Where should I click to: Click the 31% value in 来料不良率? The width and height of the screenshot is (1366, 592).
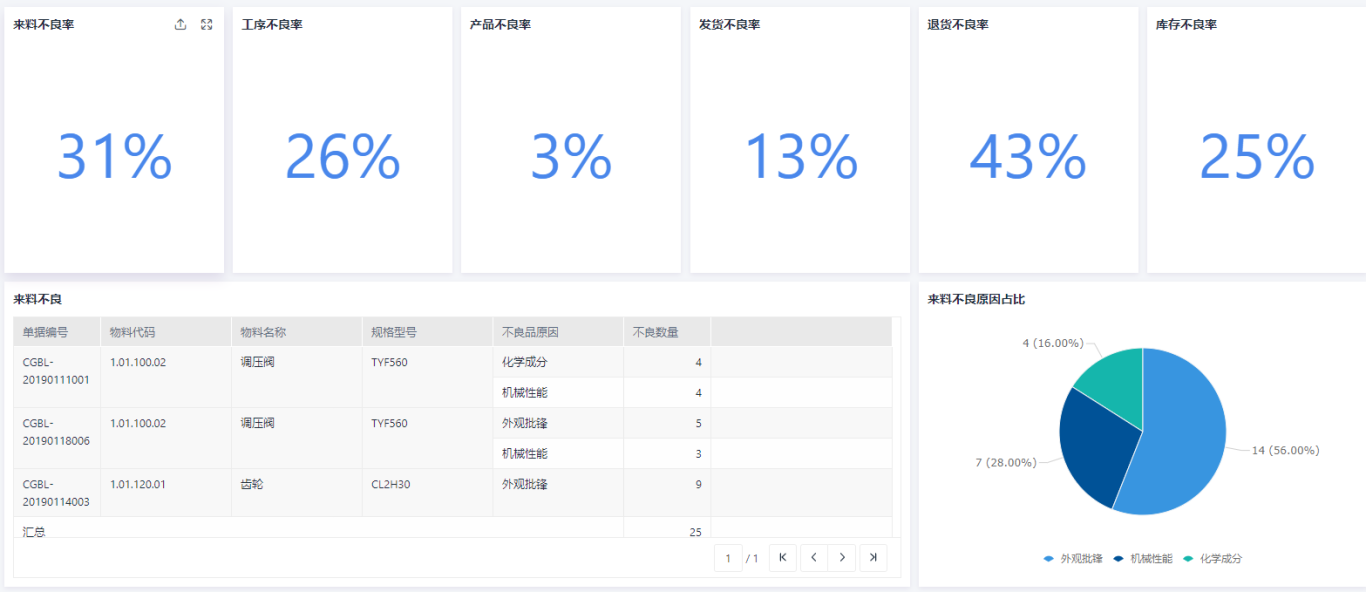point(114,157)
